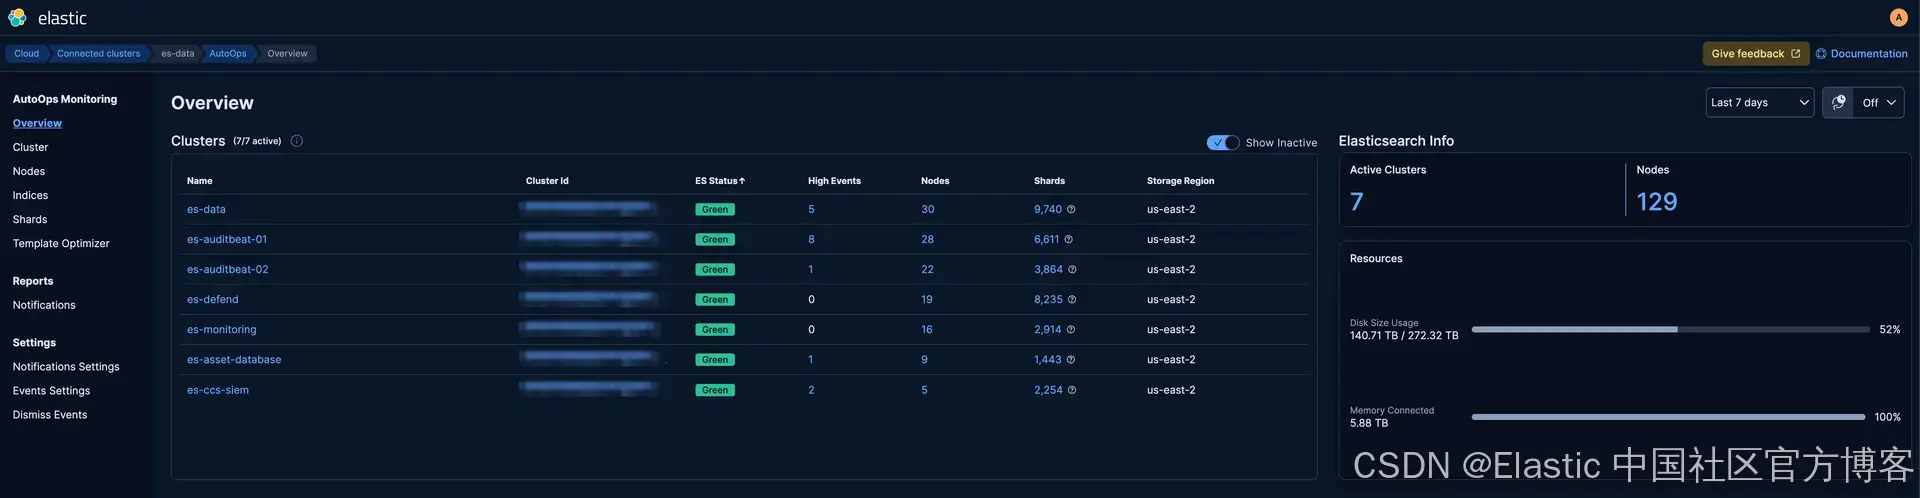Click the shards info icon for es-asset-database
1920x498 pixels.
[x=1071, y=359]
